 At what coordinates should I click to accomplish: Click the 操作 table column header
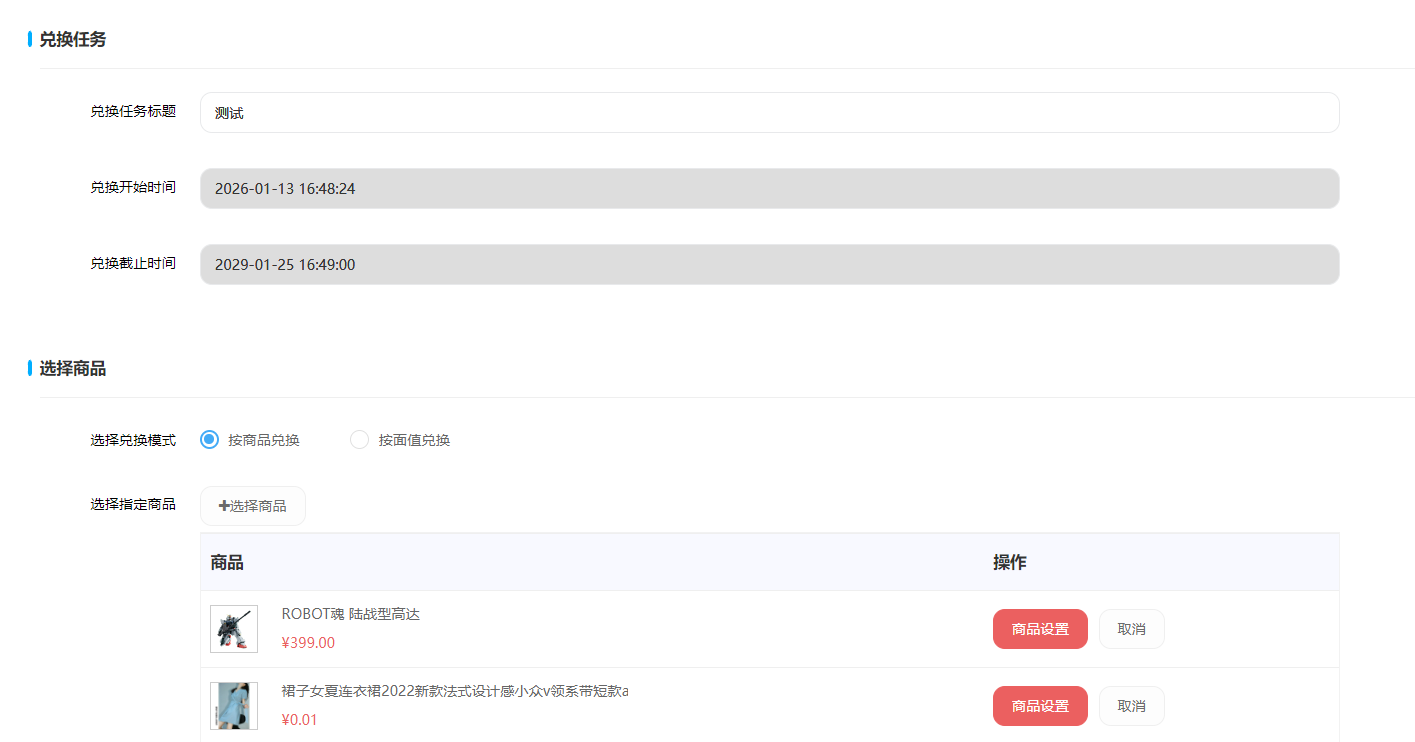tap(1007, 562)
